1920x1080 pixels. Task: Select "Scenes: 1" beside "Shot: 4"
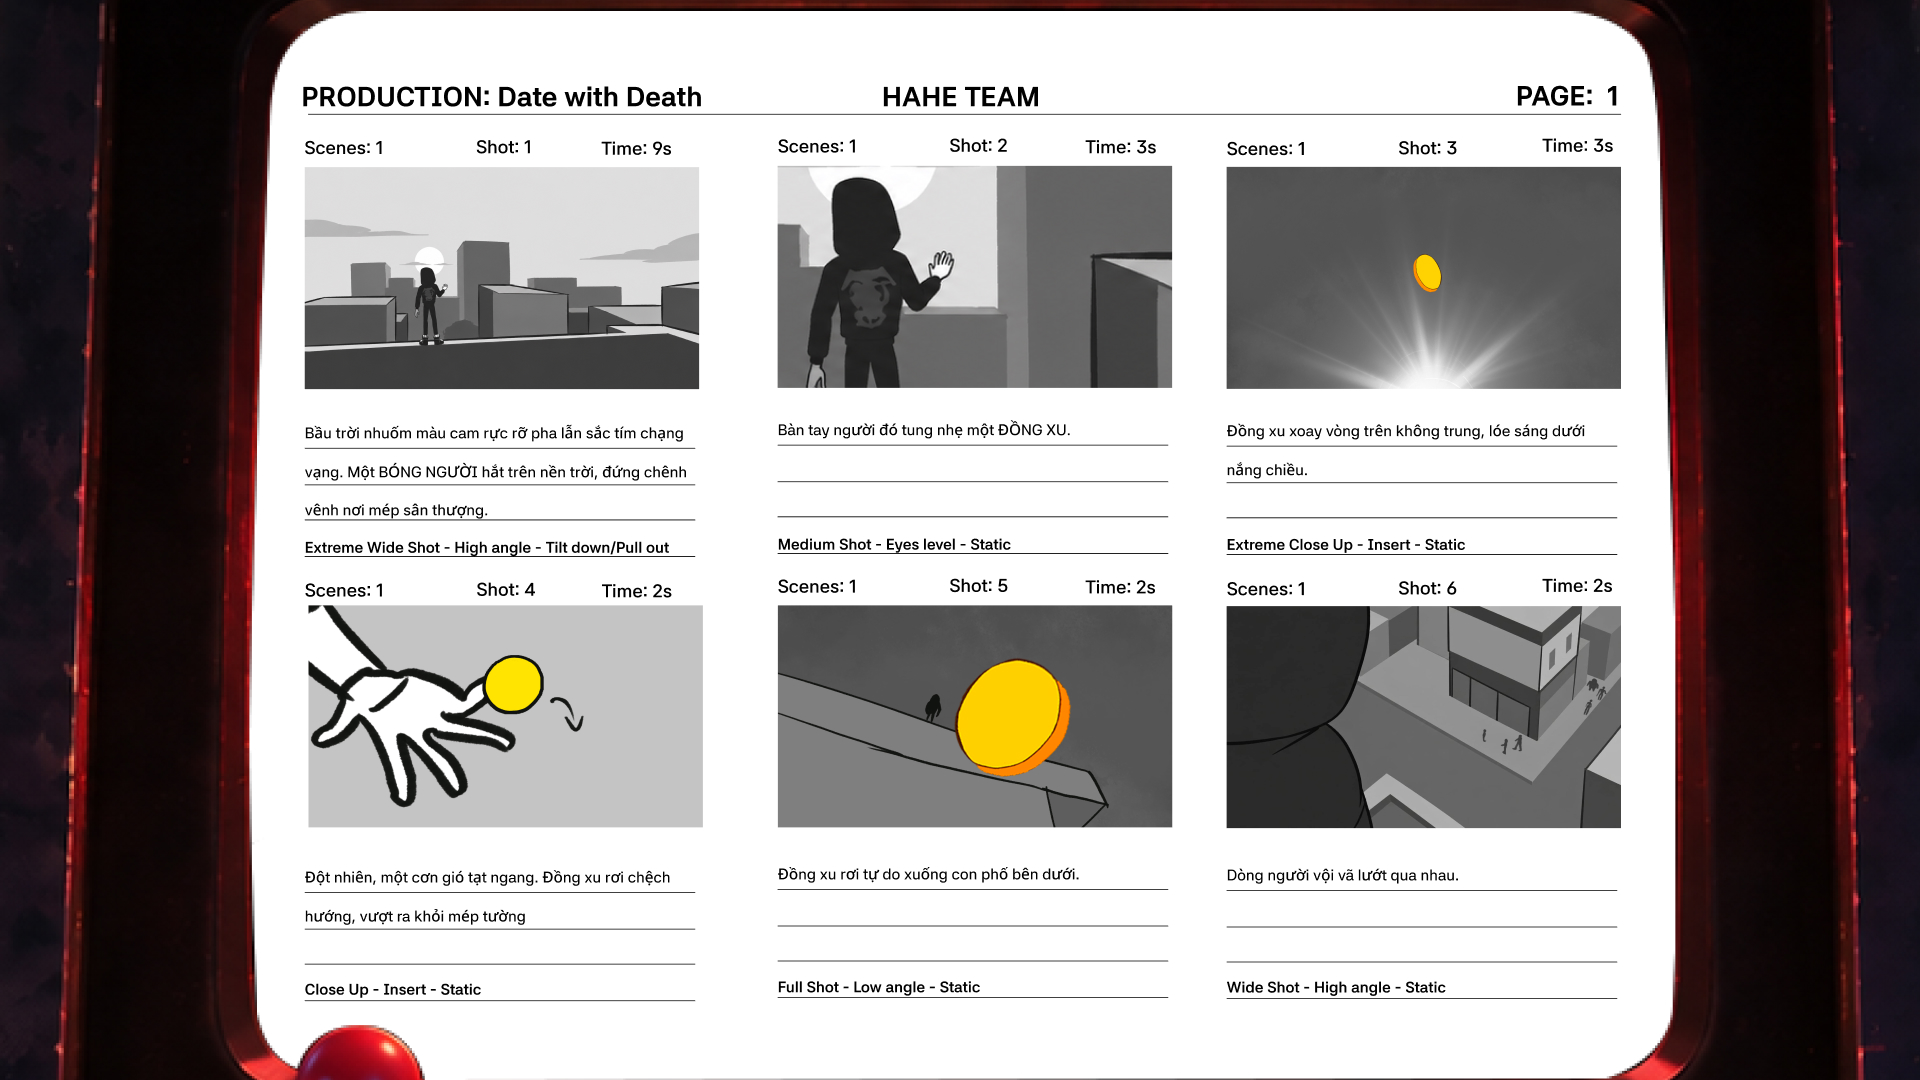[x=344, y=591]
